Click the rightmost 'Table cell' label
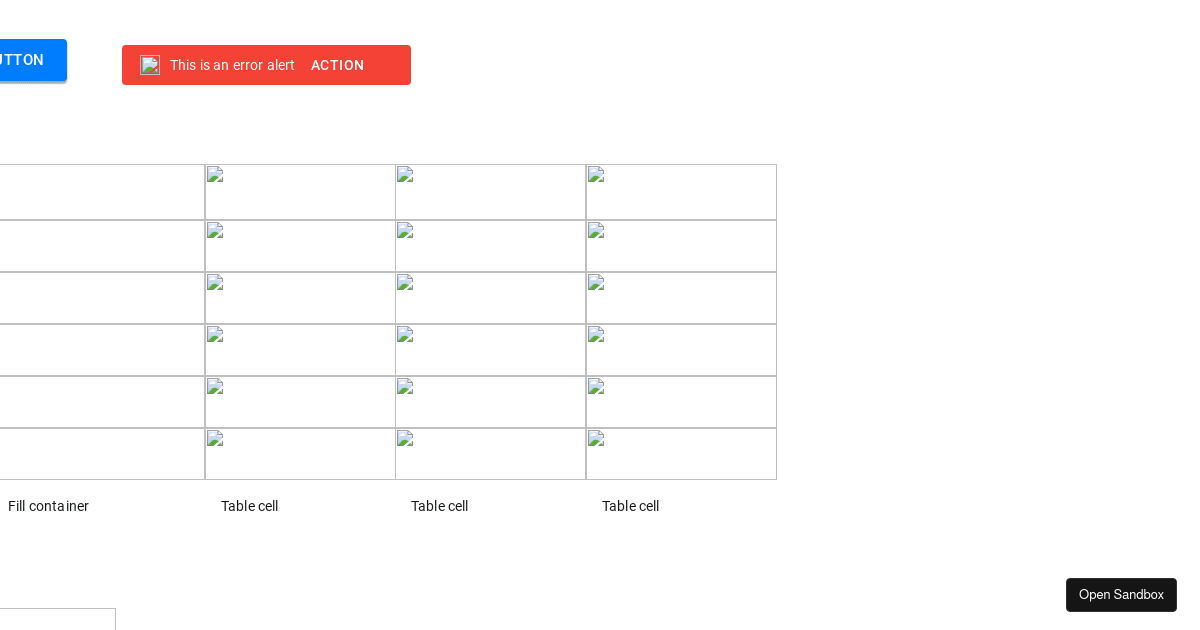The width and height of the screenshot is (1200, 630). (630, 506)
